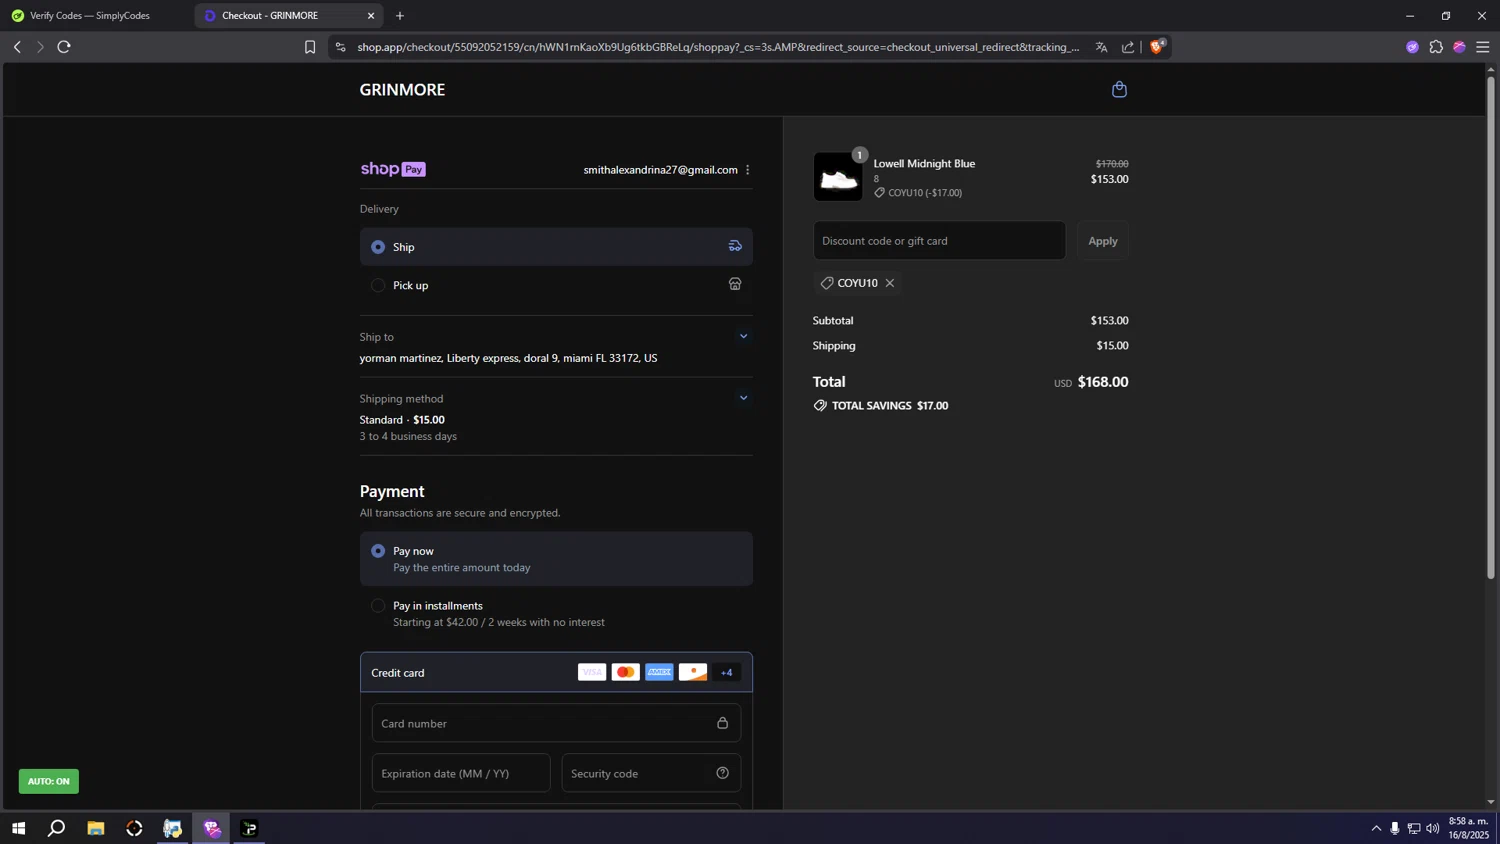The width and height of the screenshot is (1500, 844).
Task: Click the smithalexandrina27@gmail.com email text
Action: pyautogui.click(x=661, y=170)
